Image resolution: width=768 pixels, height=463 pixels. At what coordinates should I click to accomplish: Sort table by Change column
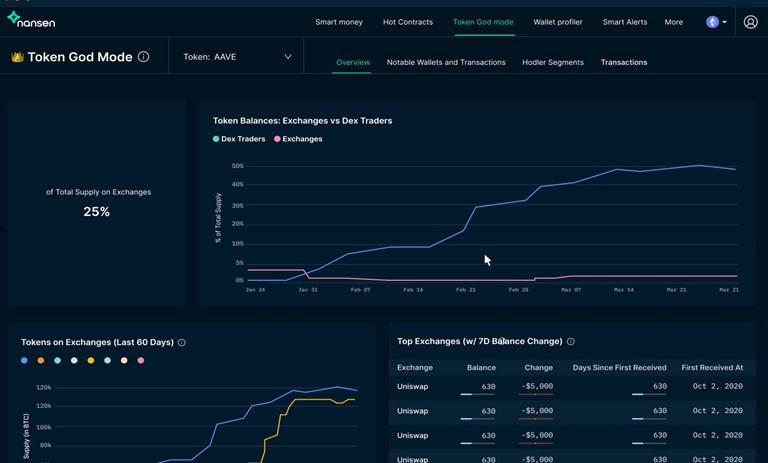[x=539, y=367]
